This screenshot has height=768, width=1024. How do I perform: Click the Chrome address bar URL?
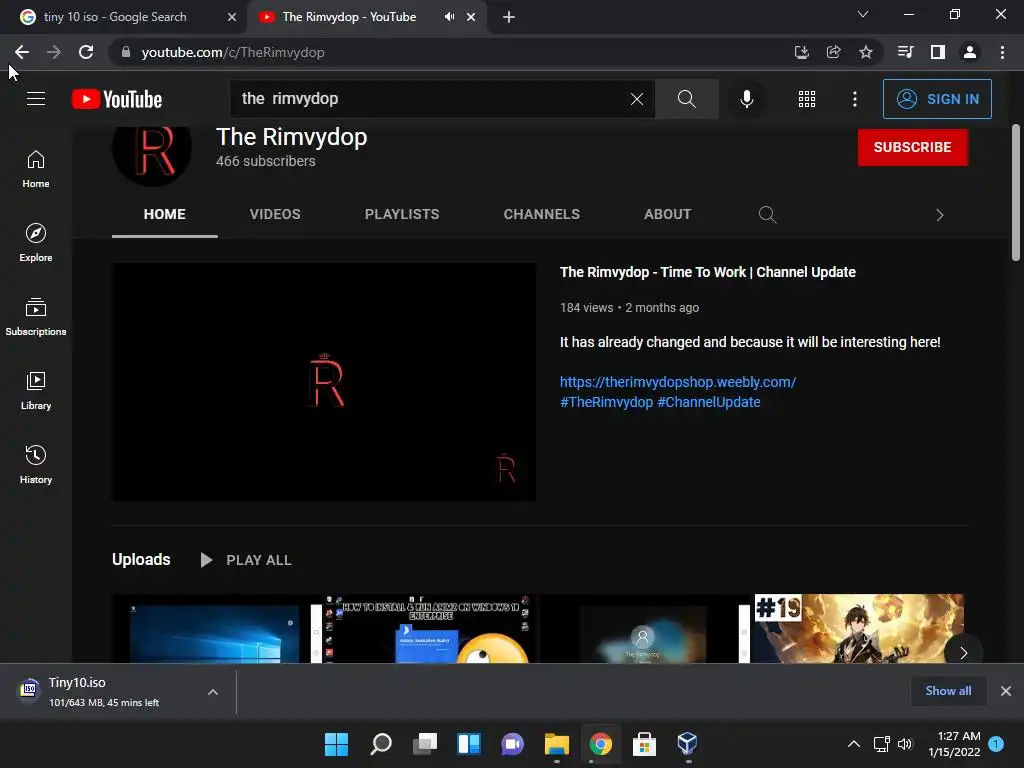click(233, 52)
